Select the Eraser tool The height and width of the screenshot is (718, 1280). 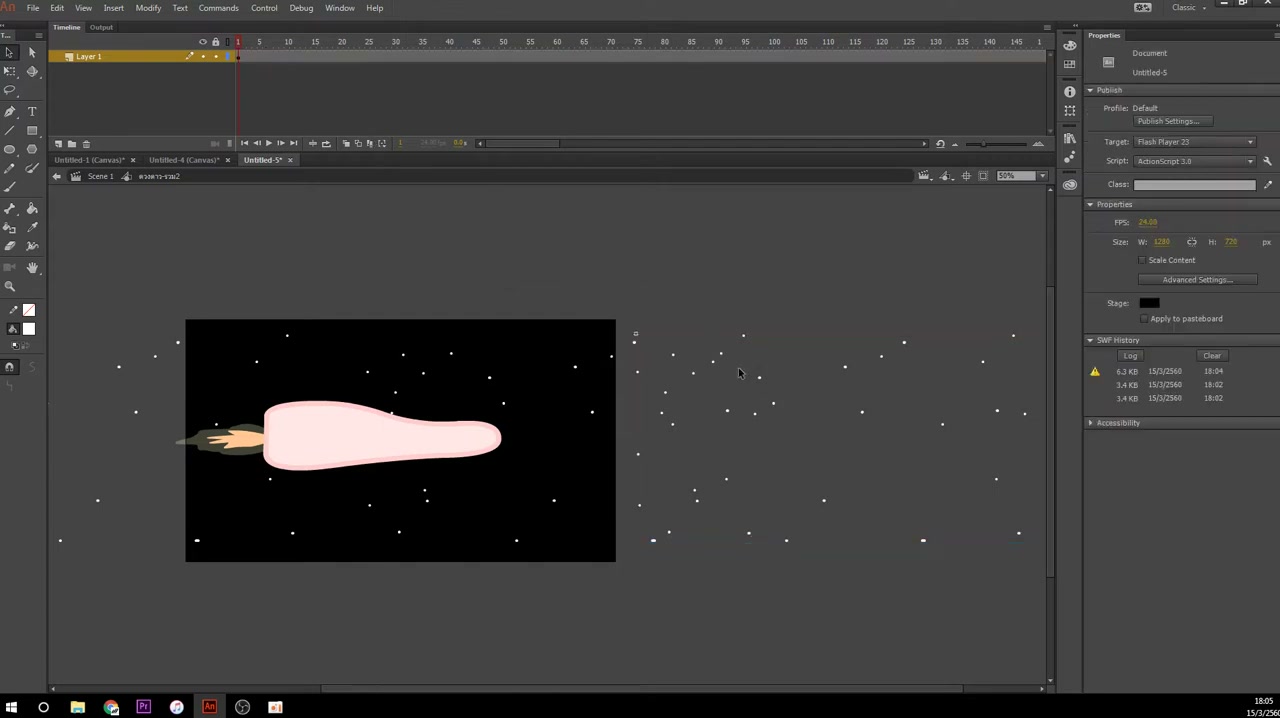(10, 246)
